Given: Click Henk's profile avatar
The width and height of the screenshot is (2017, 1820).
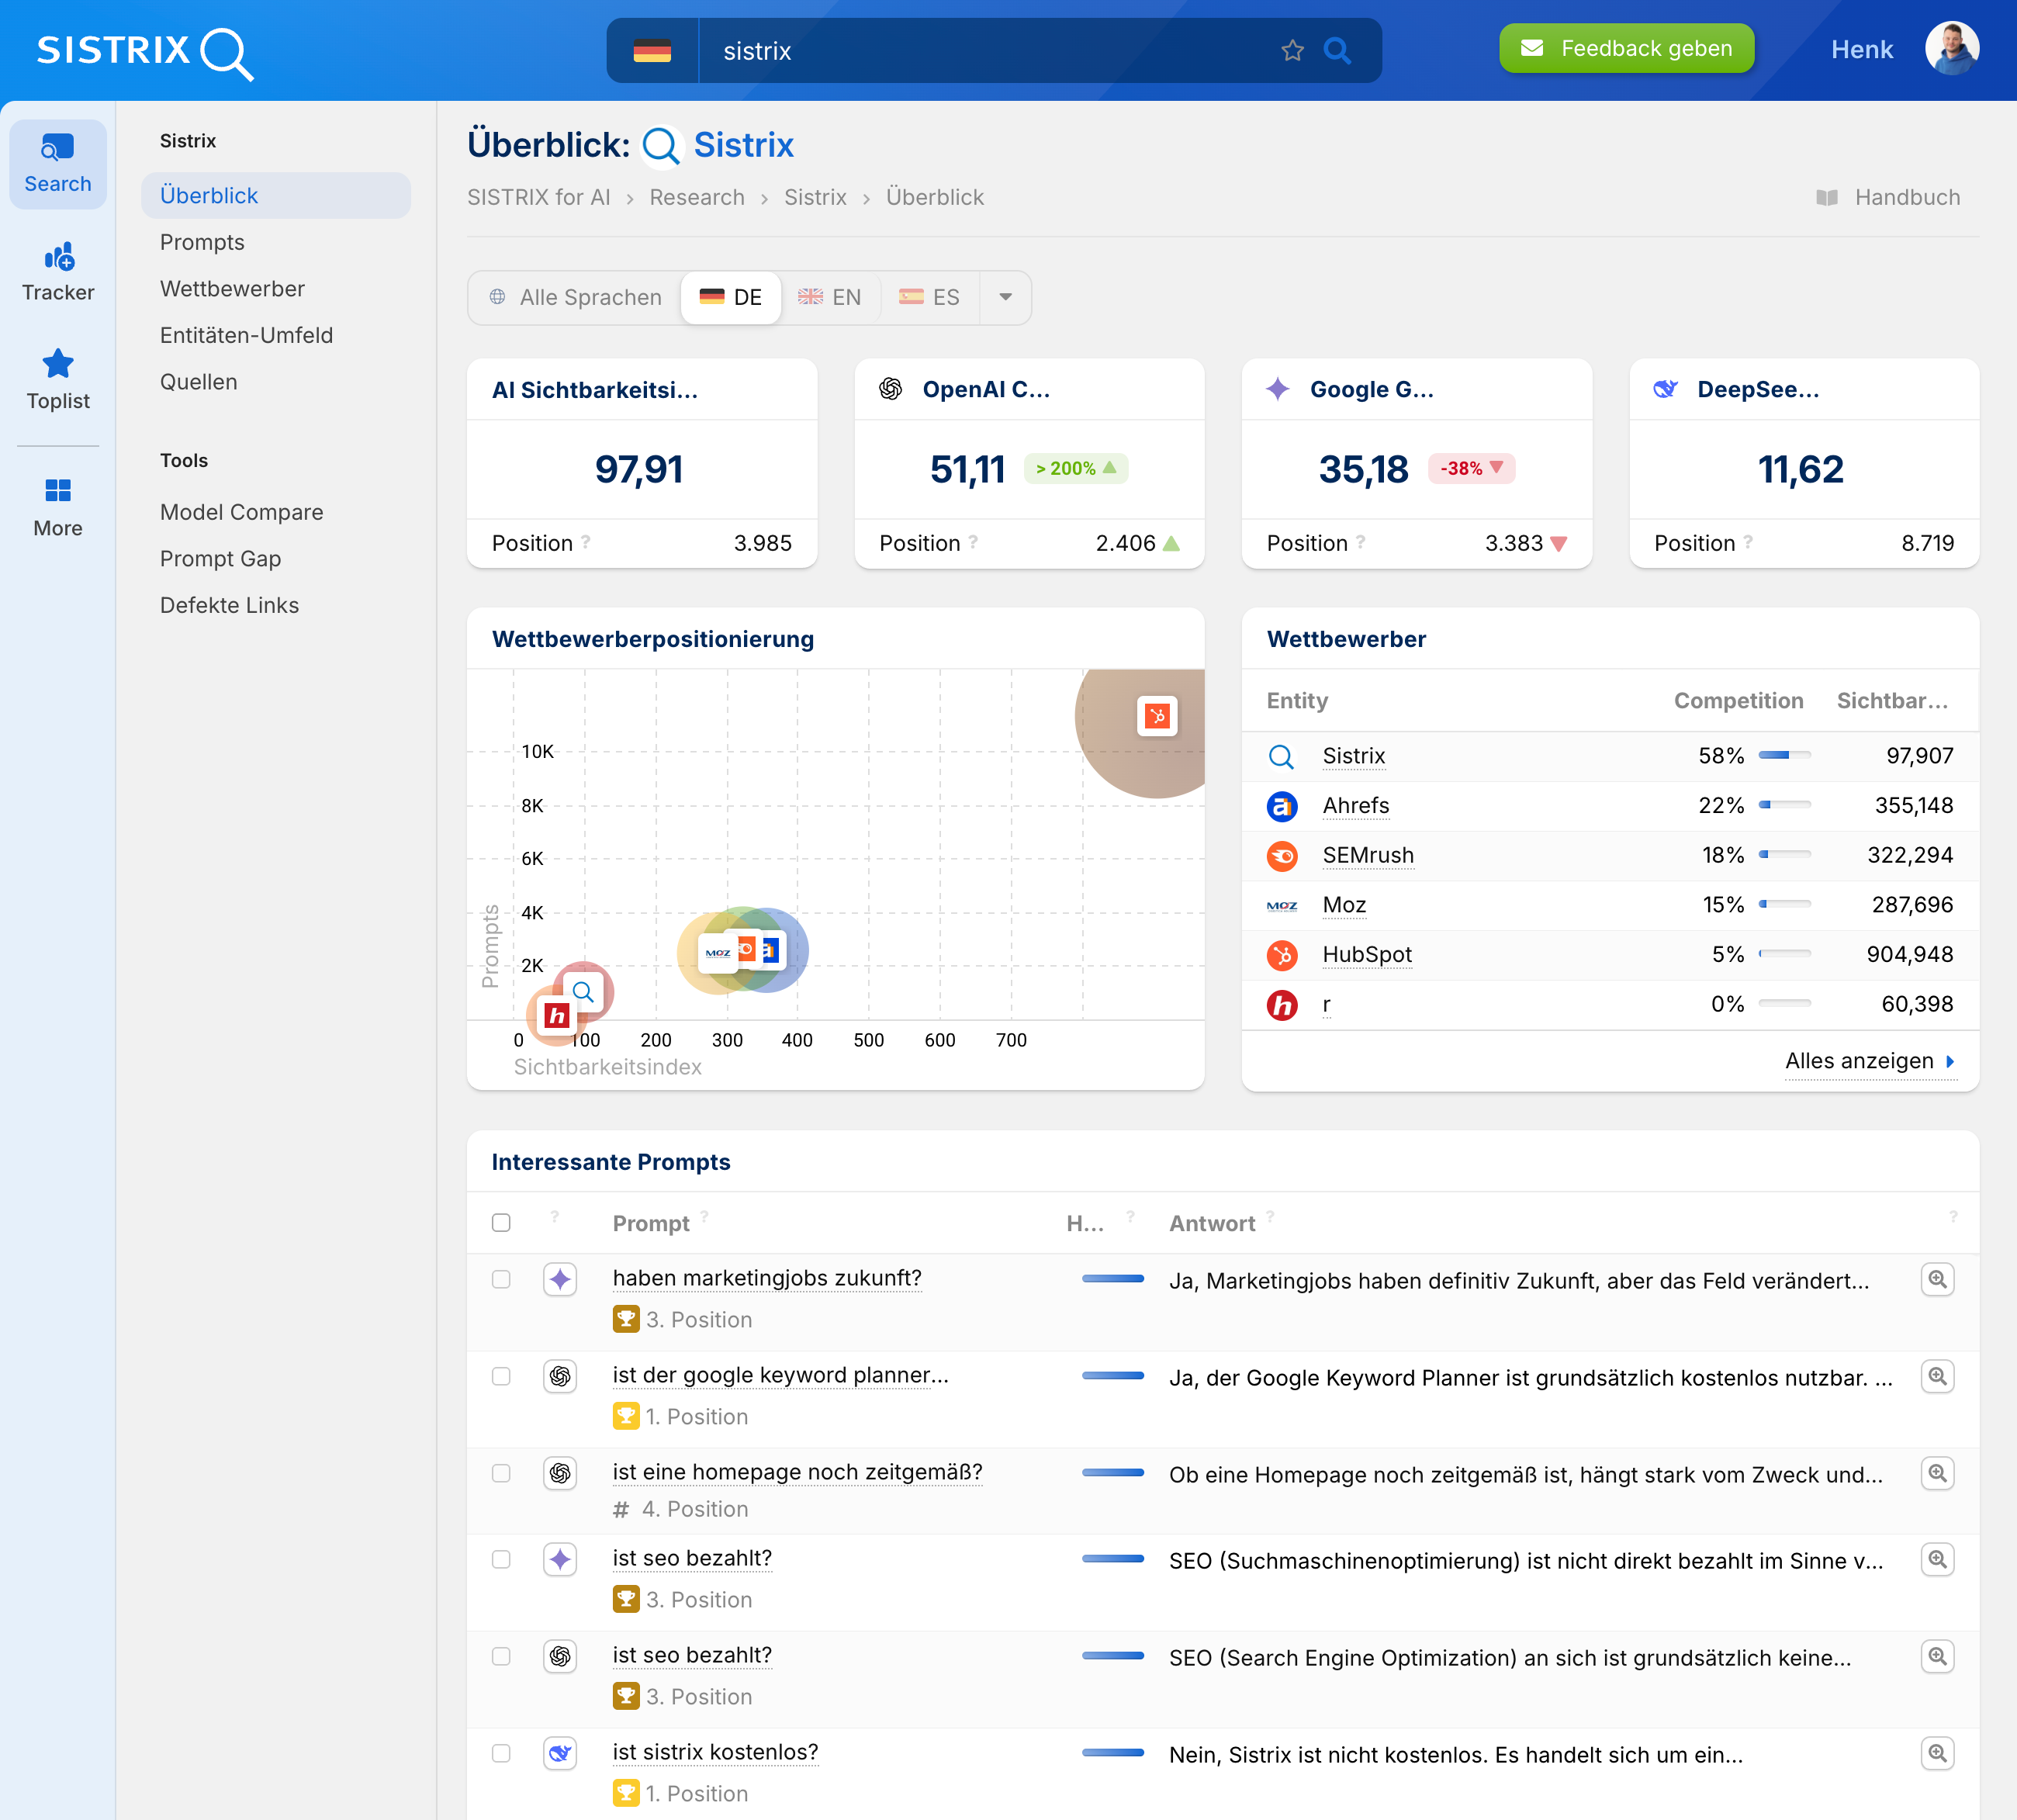Looking at the screenshot, I should pos(1952,47).
